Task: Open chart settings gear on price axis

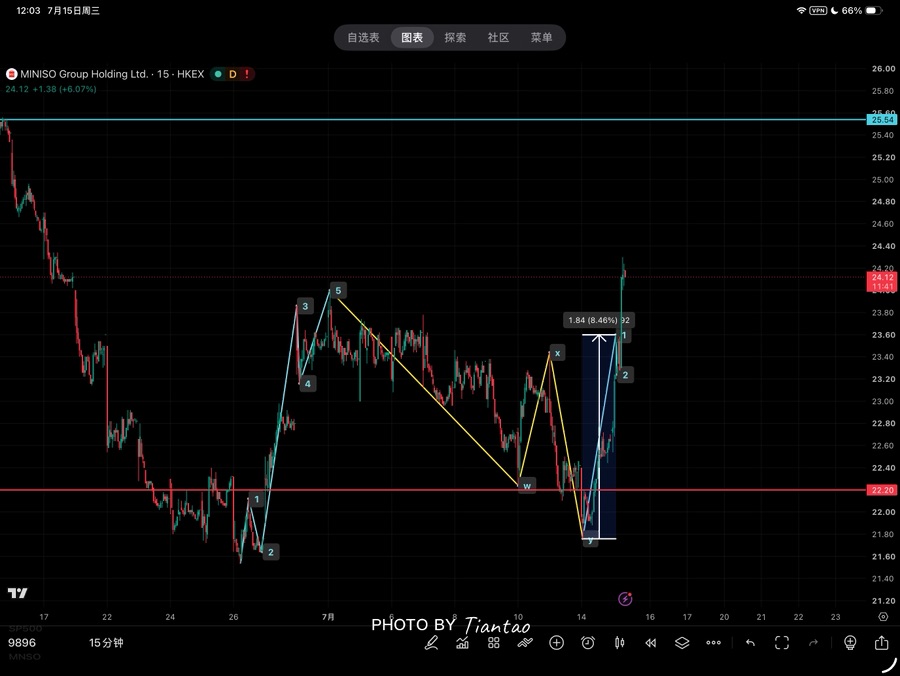Action: point(883,617)
